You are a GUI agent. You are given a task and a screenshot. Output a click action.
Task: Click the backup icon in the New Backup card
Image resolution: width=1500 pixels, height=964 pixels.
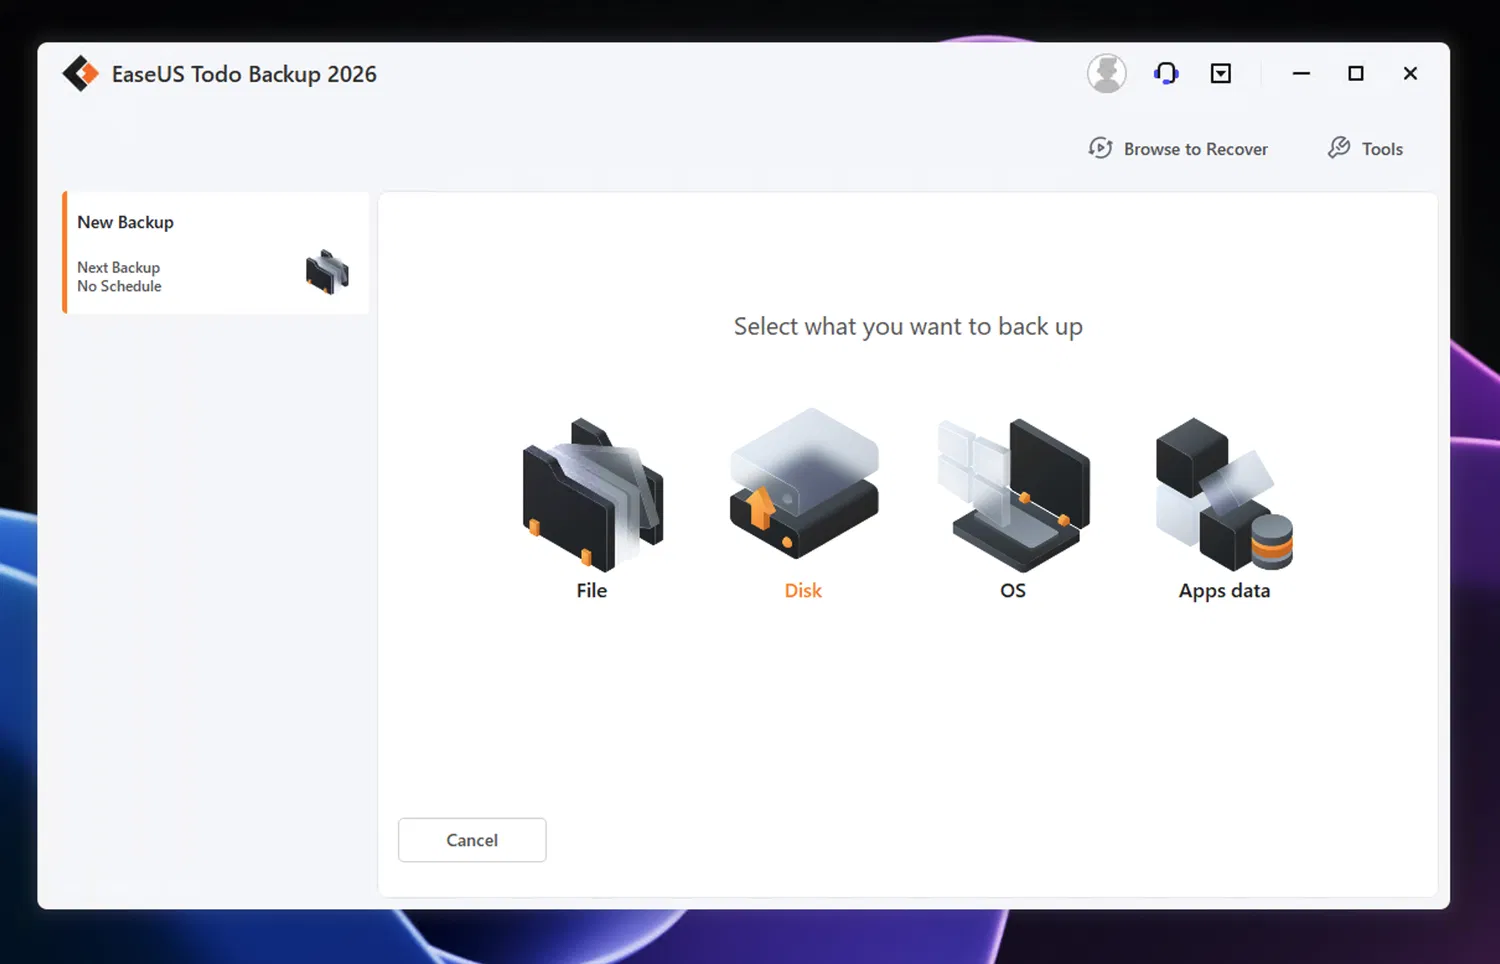(x=327, y=272)
